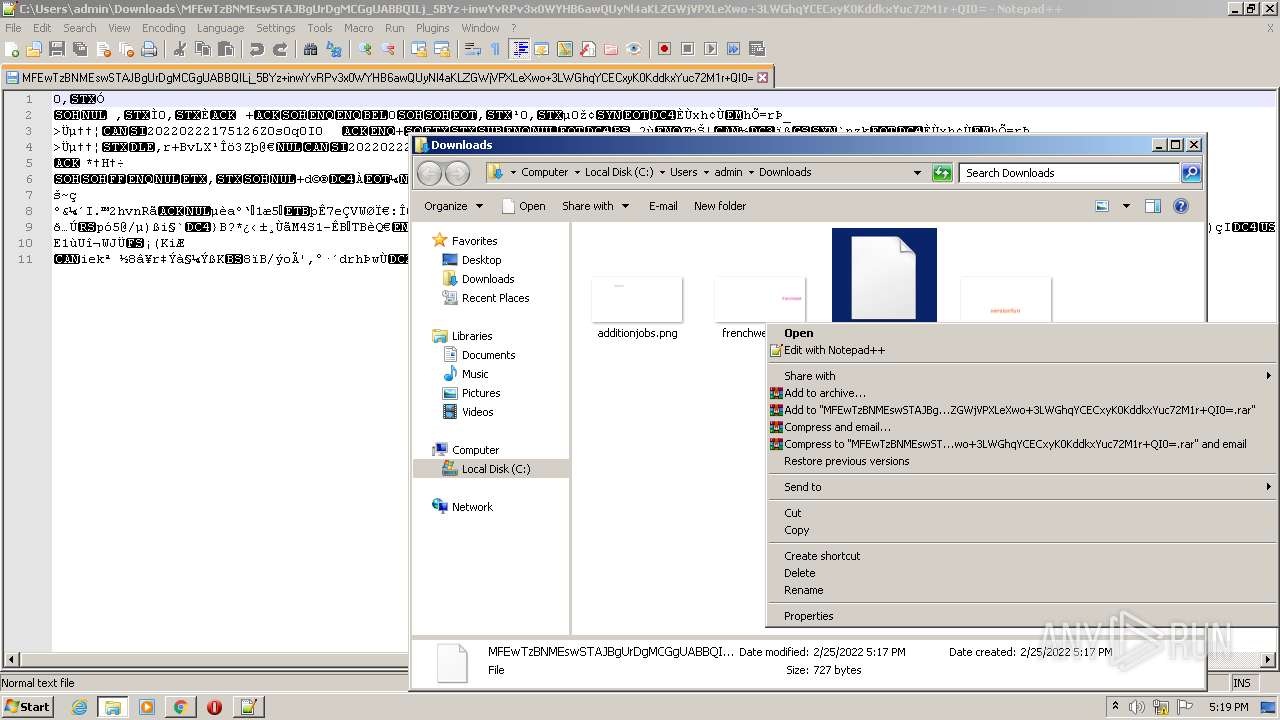
Task: Click the Undo arrow toolbar icon
Action: pos(257,48)
